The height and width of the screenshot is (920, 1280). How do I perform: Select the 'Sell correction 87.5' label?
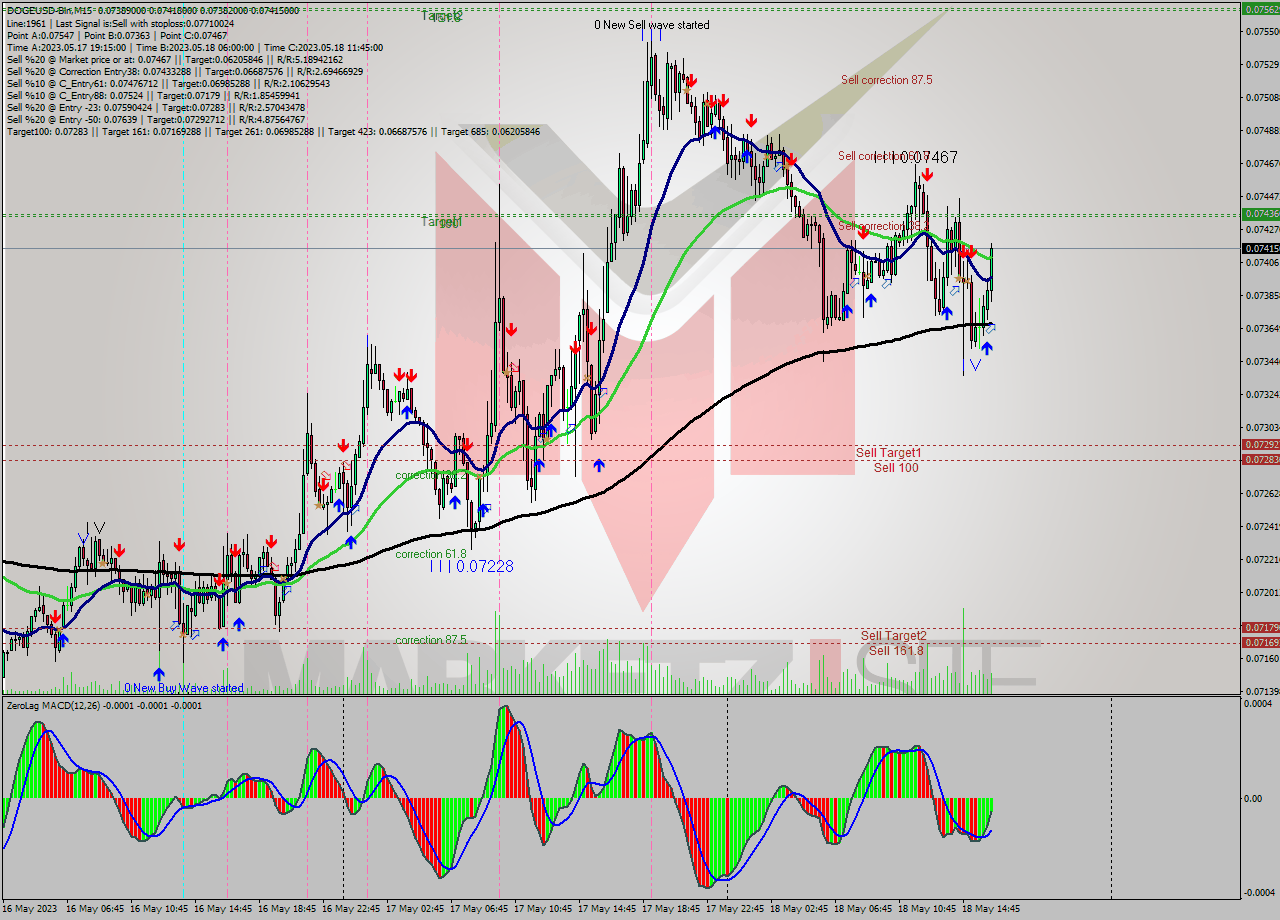887,80
